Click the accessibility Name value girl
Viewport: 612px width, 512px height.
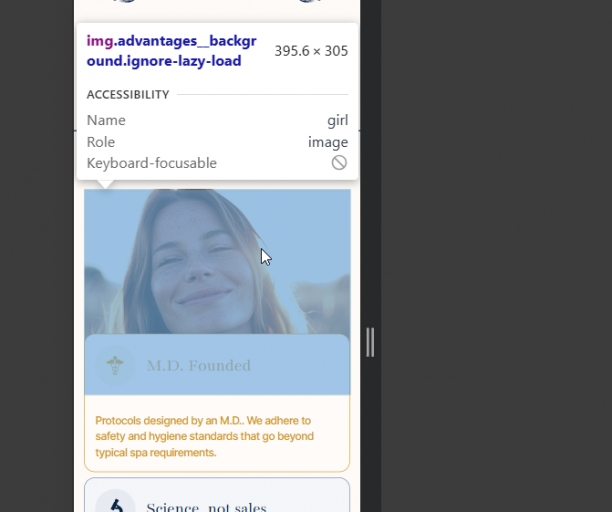point(338,120)
